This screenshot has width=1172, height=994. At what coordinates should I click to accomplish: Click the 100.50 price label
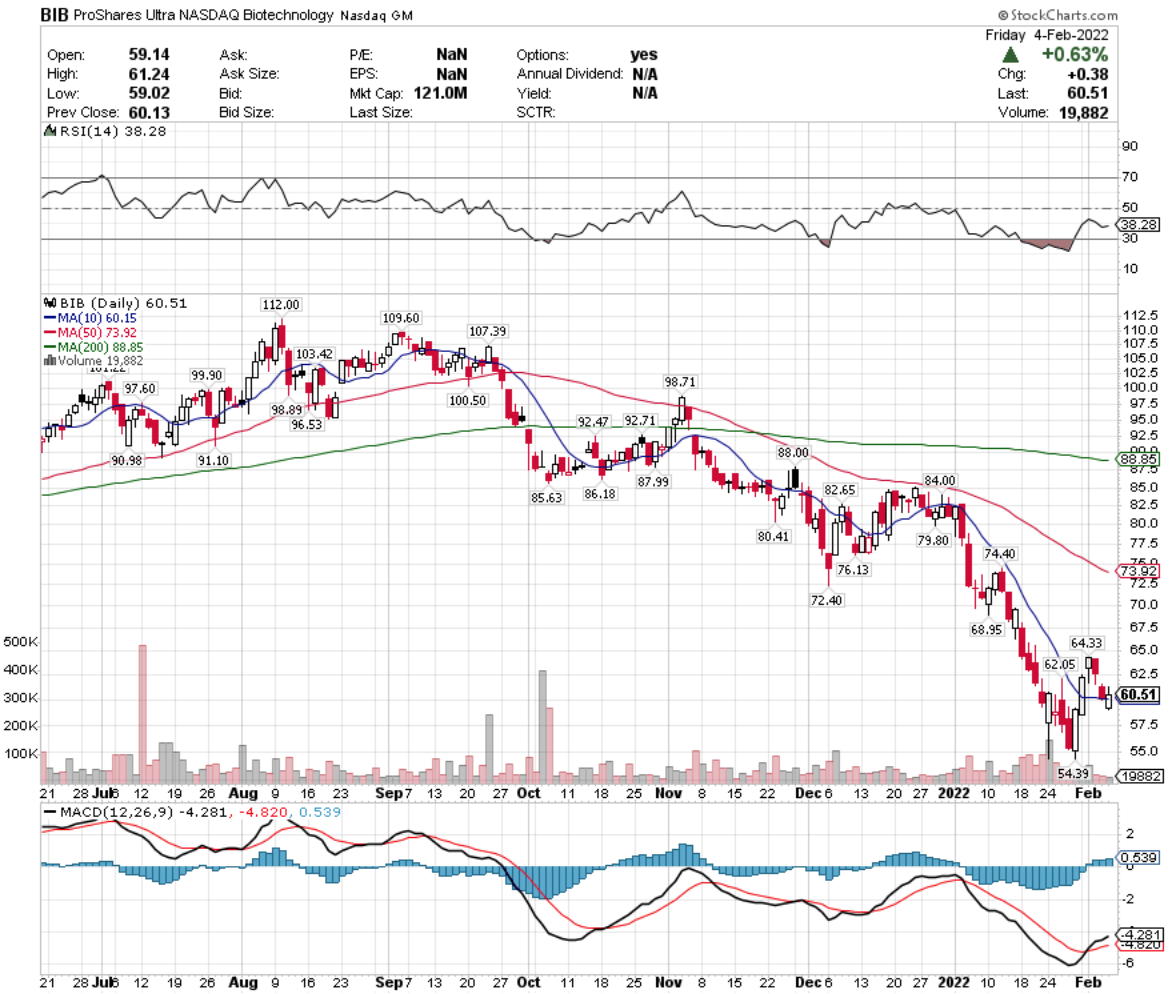(468, 401)
